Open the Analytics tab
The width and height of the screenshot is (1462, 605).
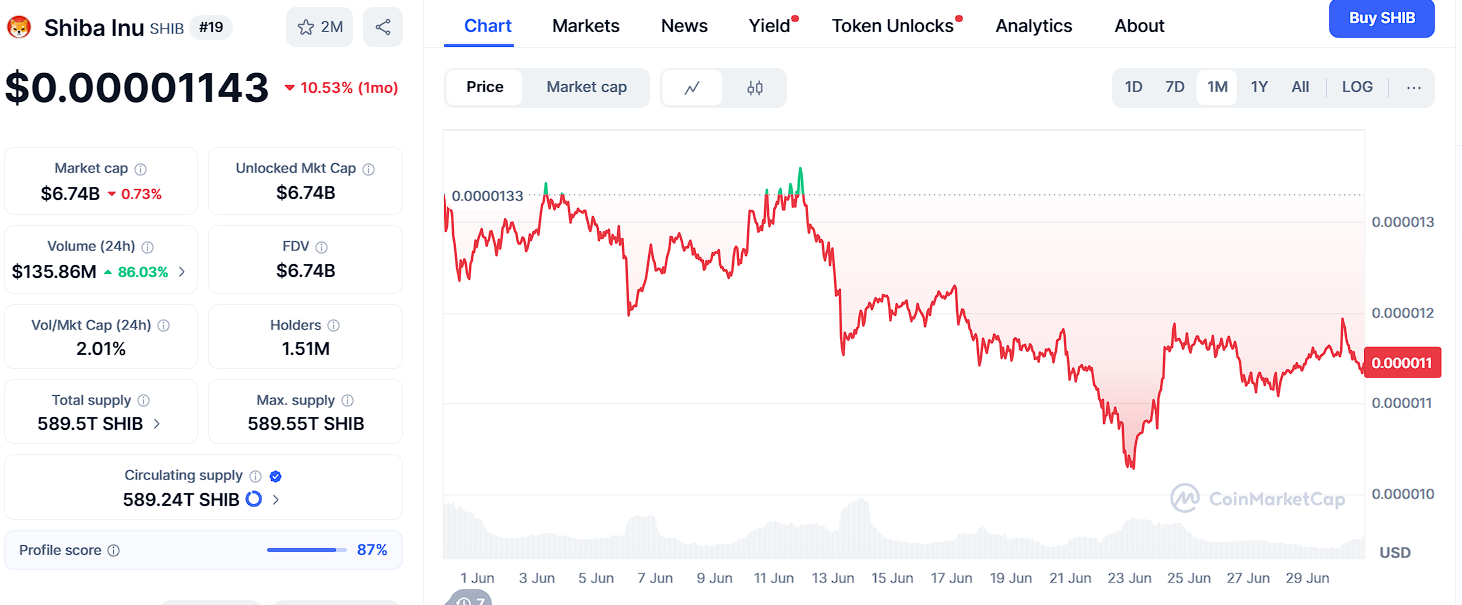(1034, 26)
